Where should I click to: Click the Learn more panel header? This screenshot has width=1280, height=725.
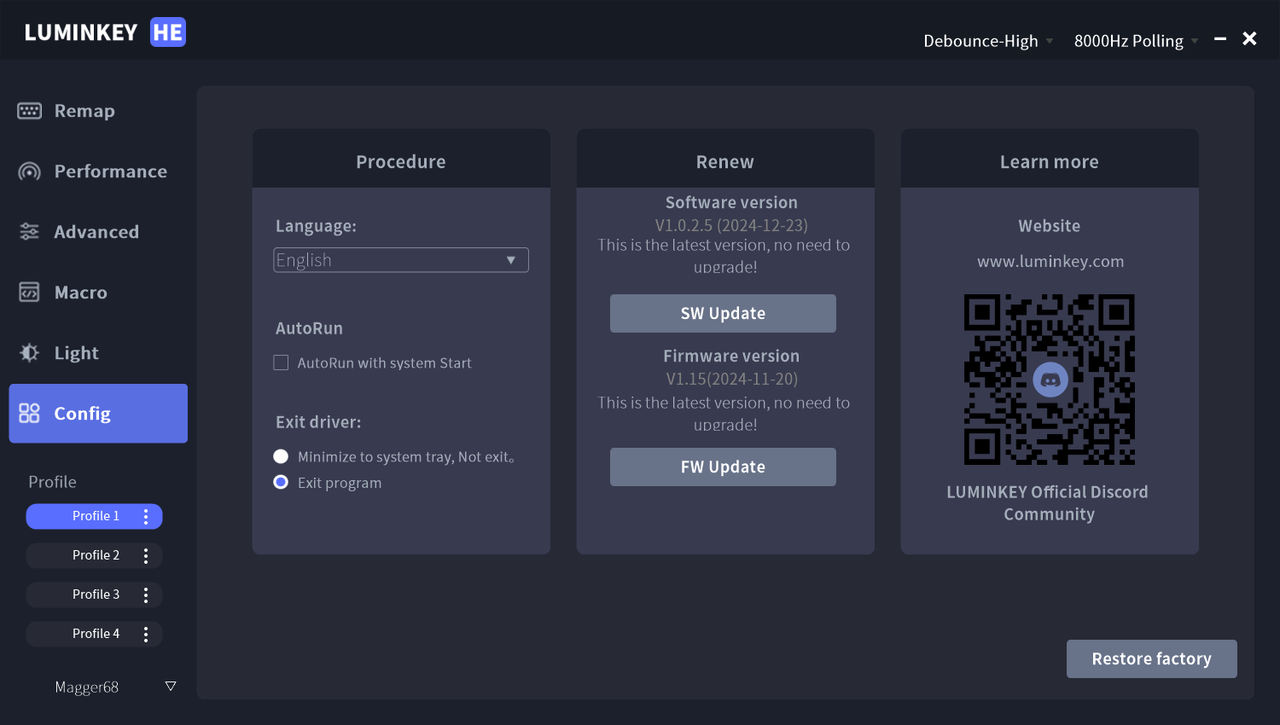click(1050, 158)
